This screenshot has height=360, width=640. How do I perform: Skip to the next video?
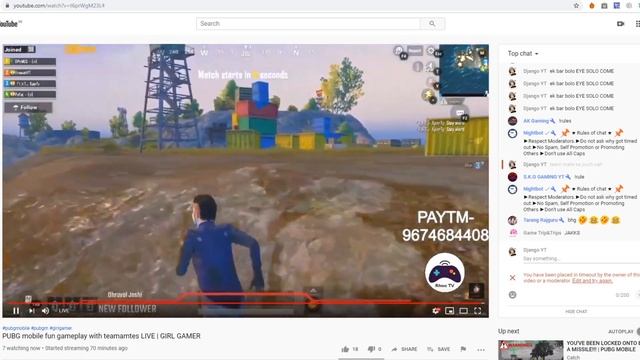[x=31, y=311]
